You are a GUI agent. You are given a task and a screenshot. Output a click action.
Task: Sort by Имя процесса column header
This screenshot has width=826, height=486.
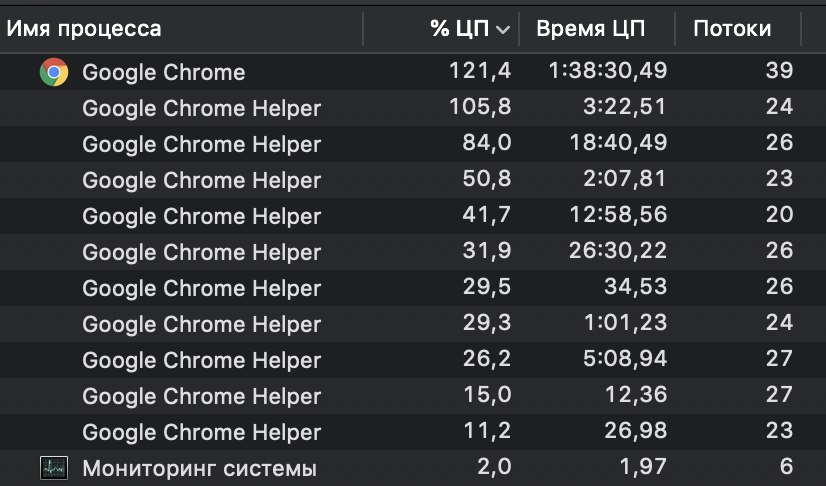point(84,28)
